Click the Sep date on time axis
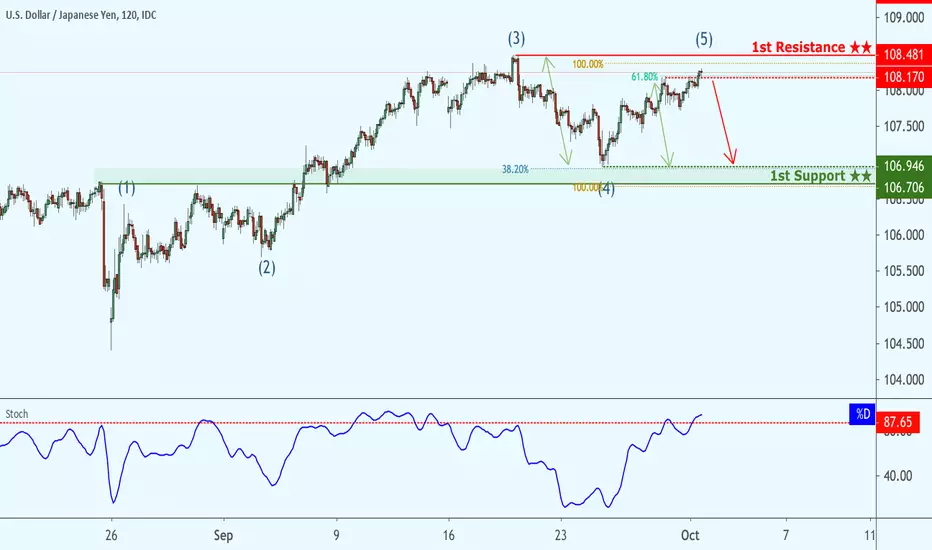The height and width of the screenshot is (550, 932). pos(223,535)
